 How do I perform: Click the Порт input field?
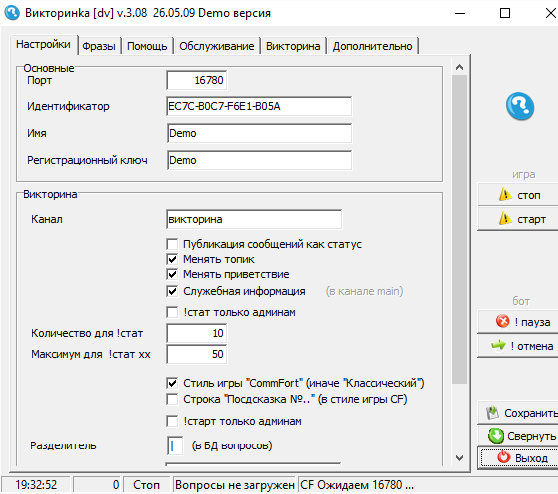pyautogui.click(x=196, y=80)
